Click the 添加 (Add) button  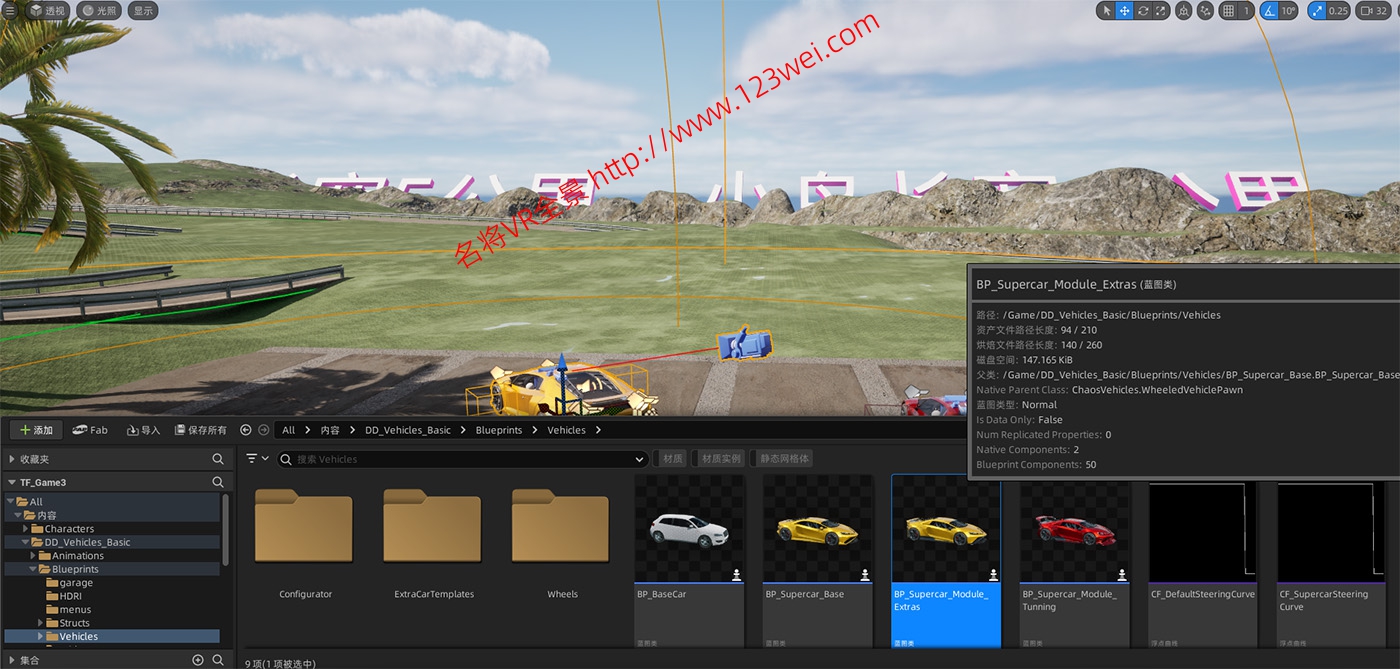(x=36, y=430)
